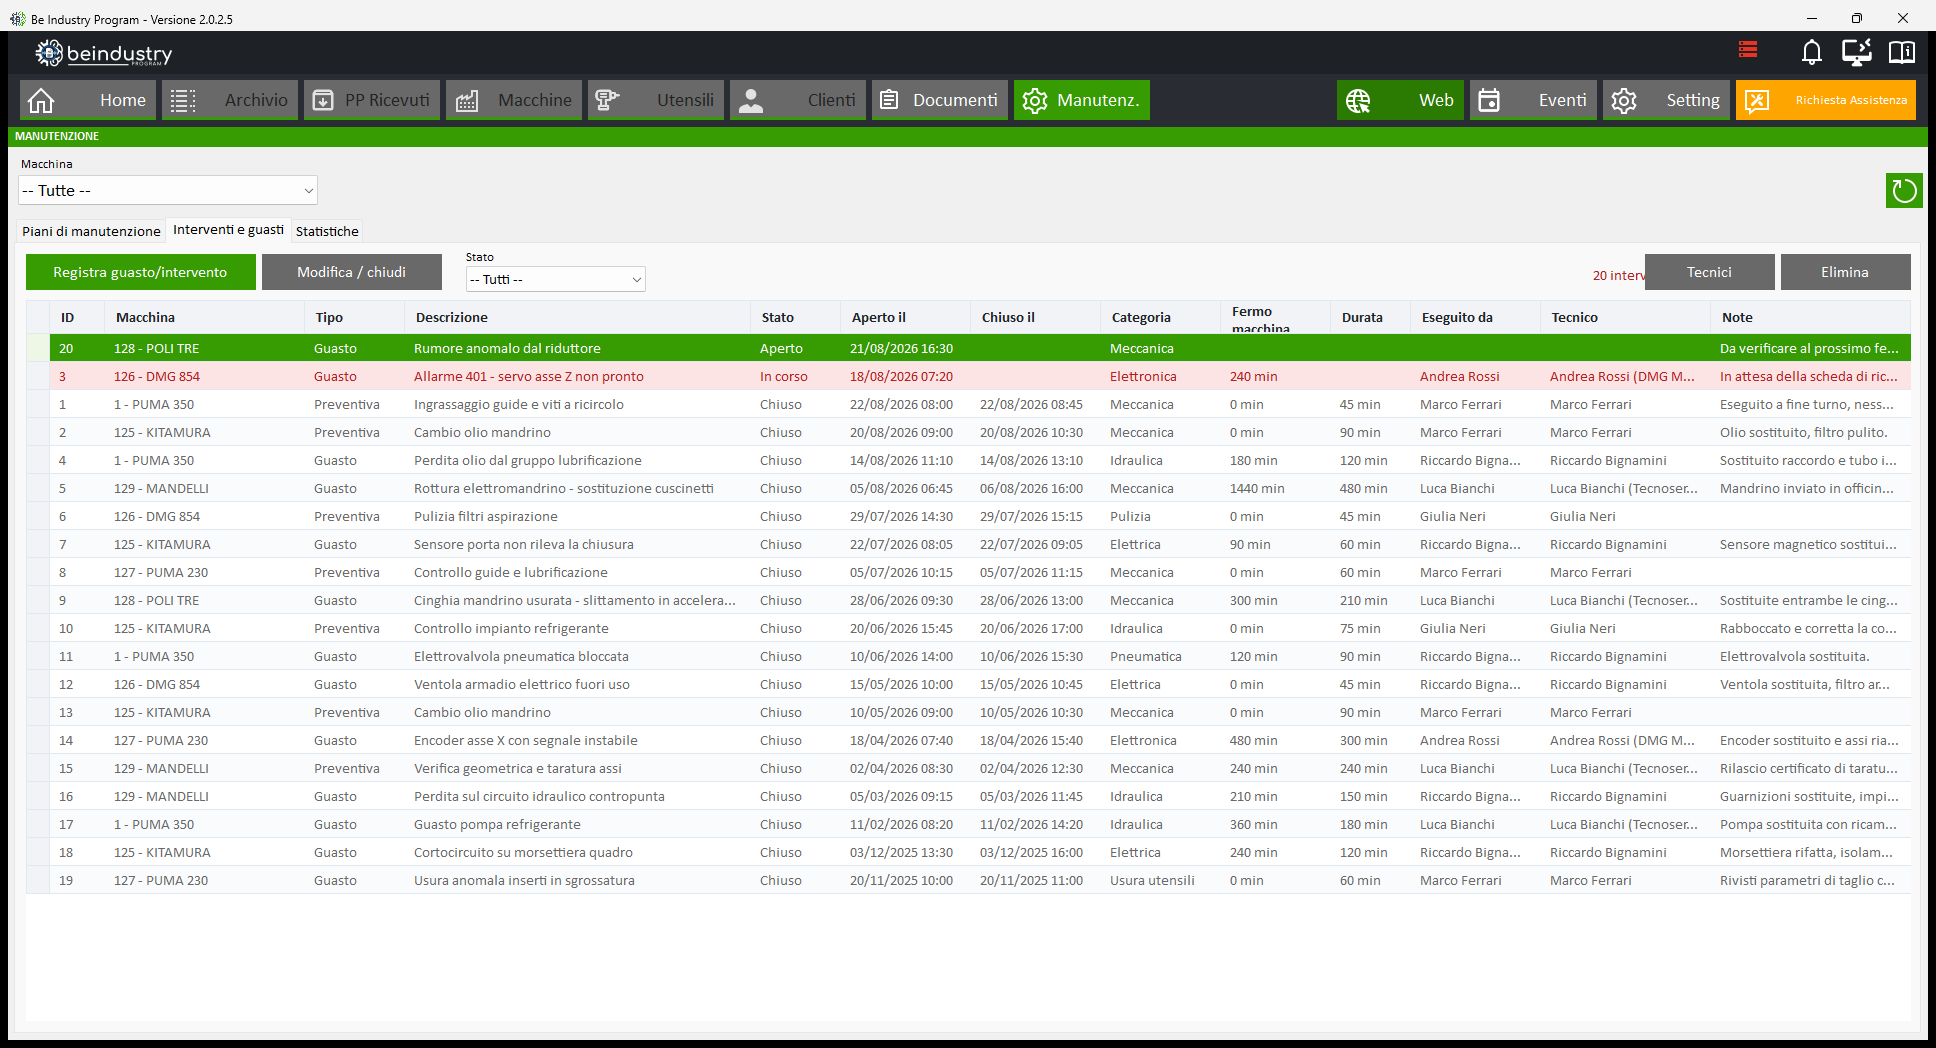Switch to Statistiche tab
The image size is (1936, 1048).
coord(327,231)
